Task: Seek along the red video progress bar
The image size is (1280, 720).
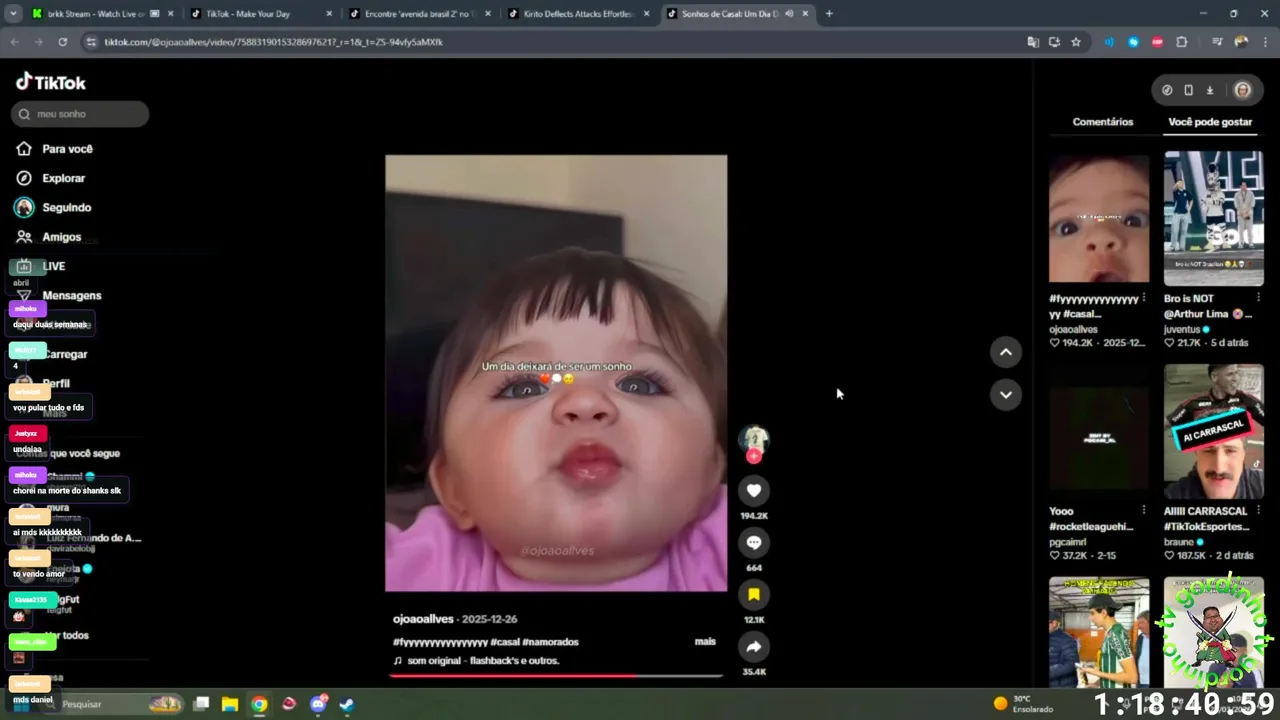Action: 556,676
